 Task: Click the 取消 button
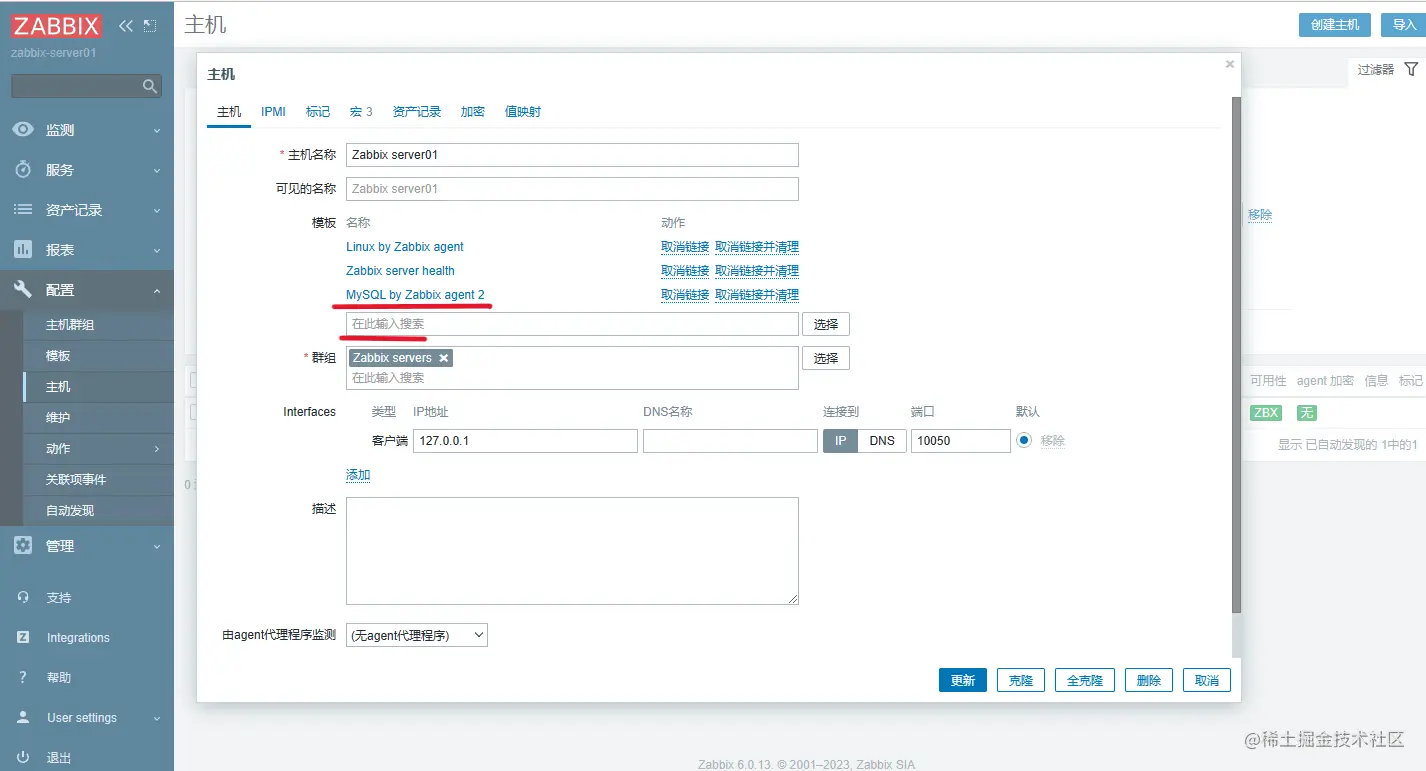[x=1207, y=680]
